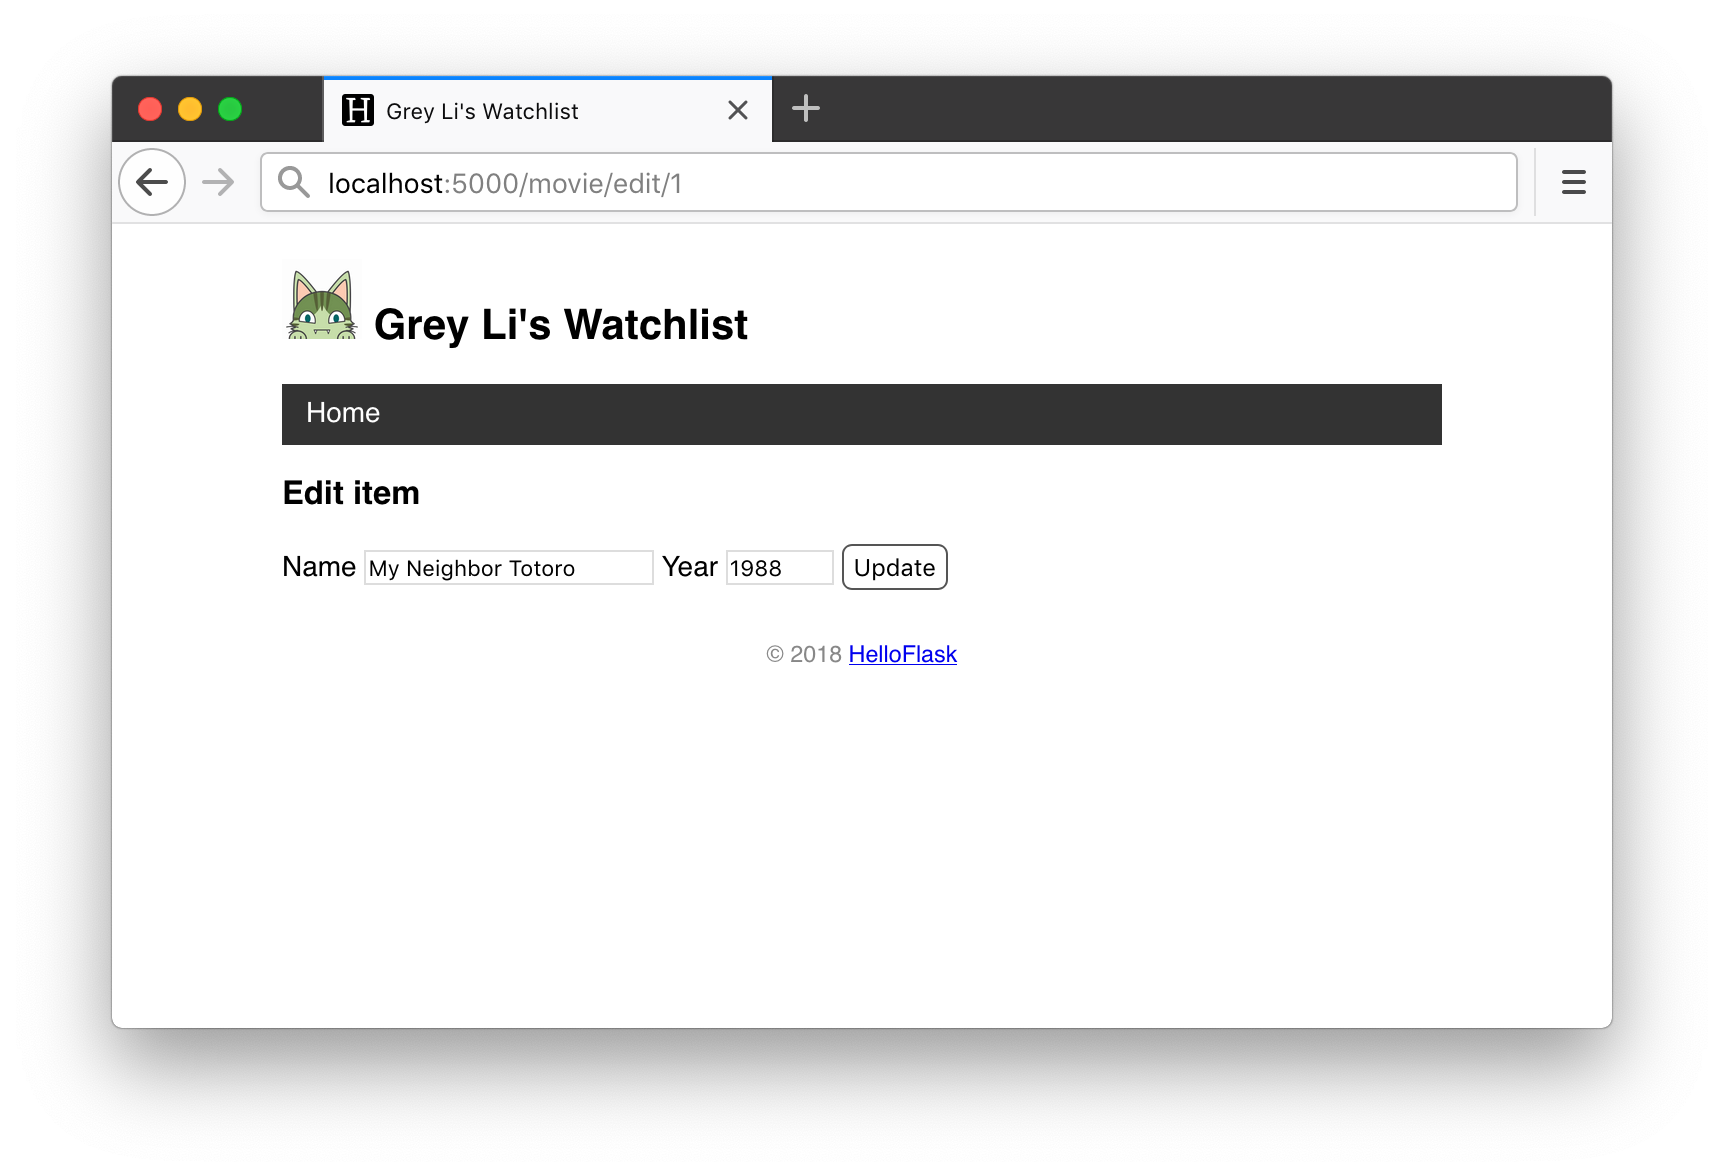Click the Year field label

tap(689, 567)
